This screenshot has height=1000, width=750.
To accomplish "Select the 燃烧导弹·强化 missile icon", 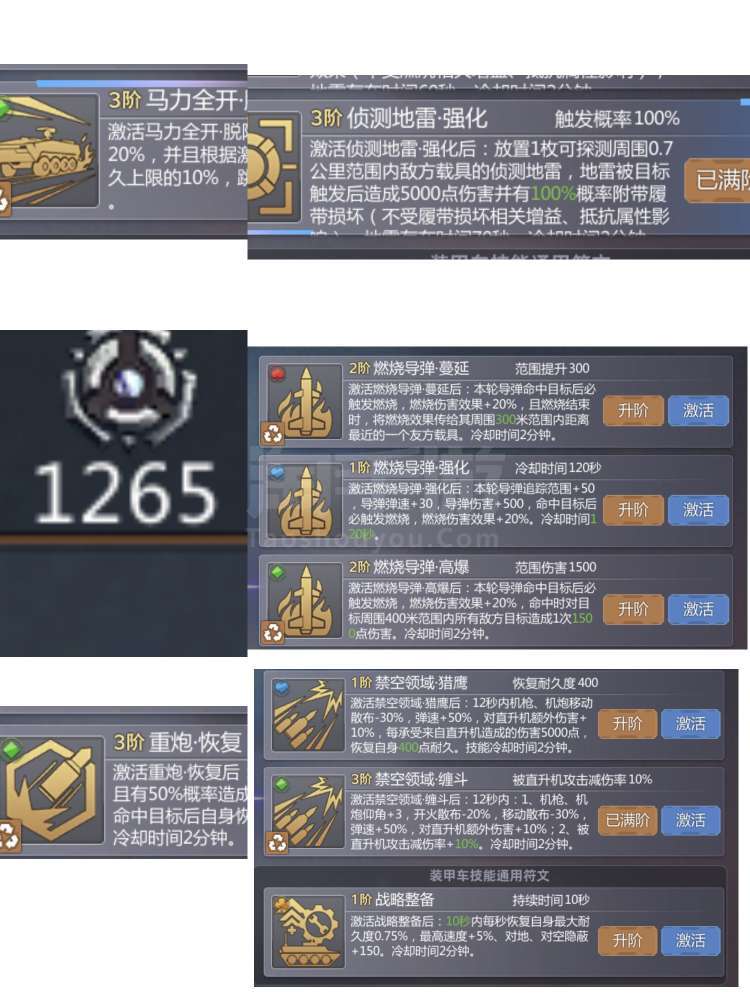I will [304, 502].
